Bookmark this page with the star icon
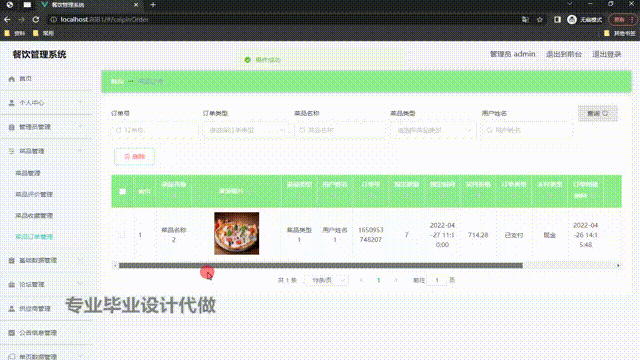The image size is (640, 360). pyautogui.click(x=540, y=20)
